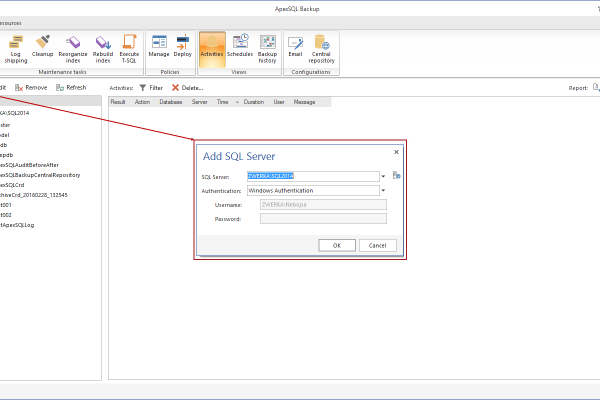The height and width of the screenshot is (400, 600).
Task: Open the Resources ribbon tab
Action: [x=11, y=23]
